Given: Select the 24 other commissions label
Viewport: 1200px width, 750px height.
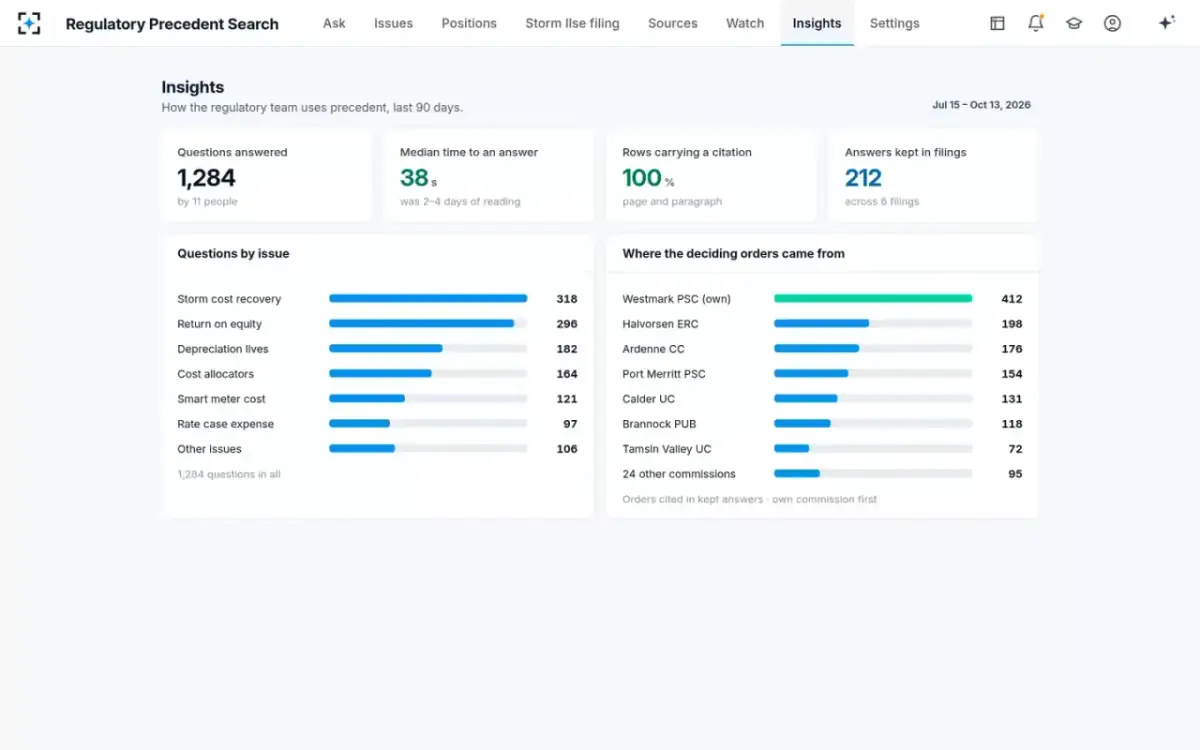Looking at the screenshot, I should click(x=679, y=474).
